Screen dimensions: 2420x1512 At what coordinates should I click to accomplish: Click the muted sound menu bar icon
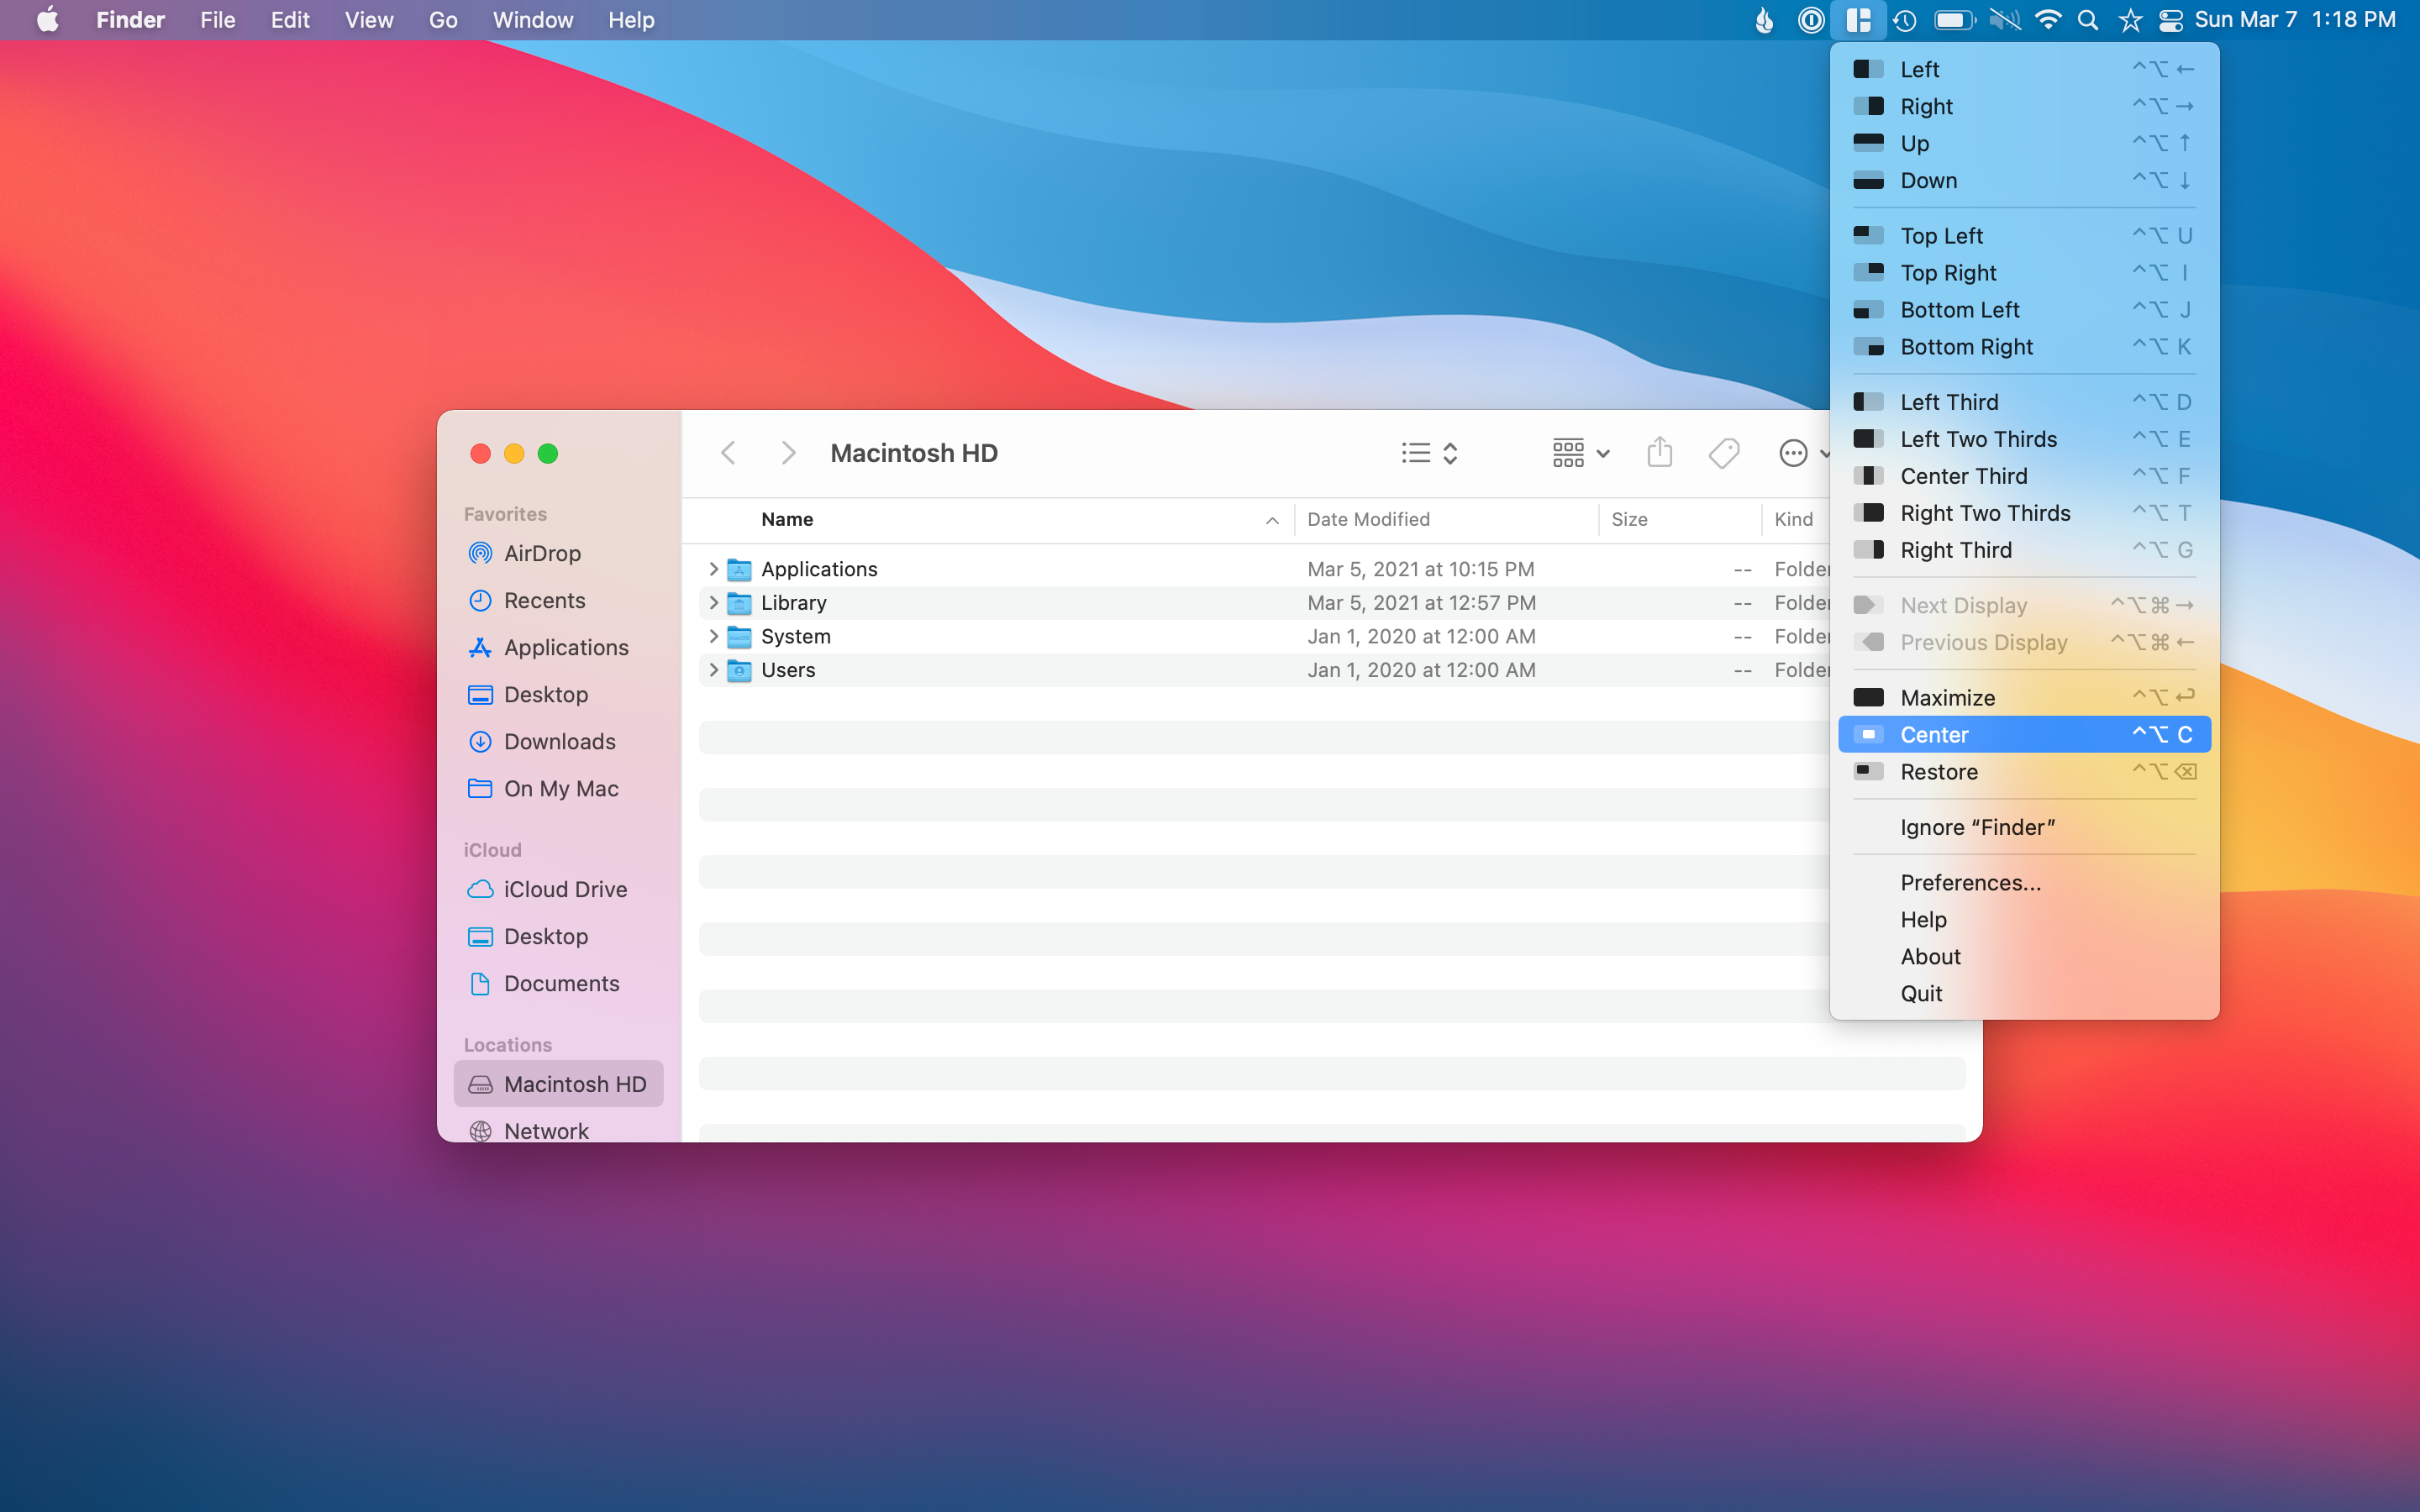tap(2004, 20)
